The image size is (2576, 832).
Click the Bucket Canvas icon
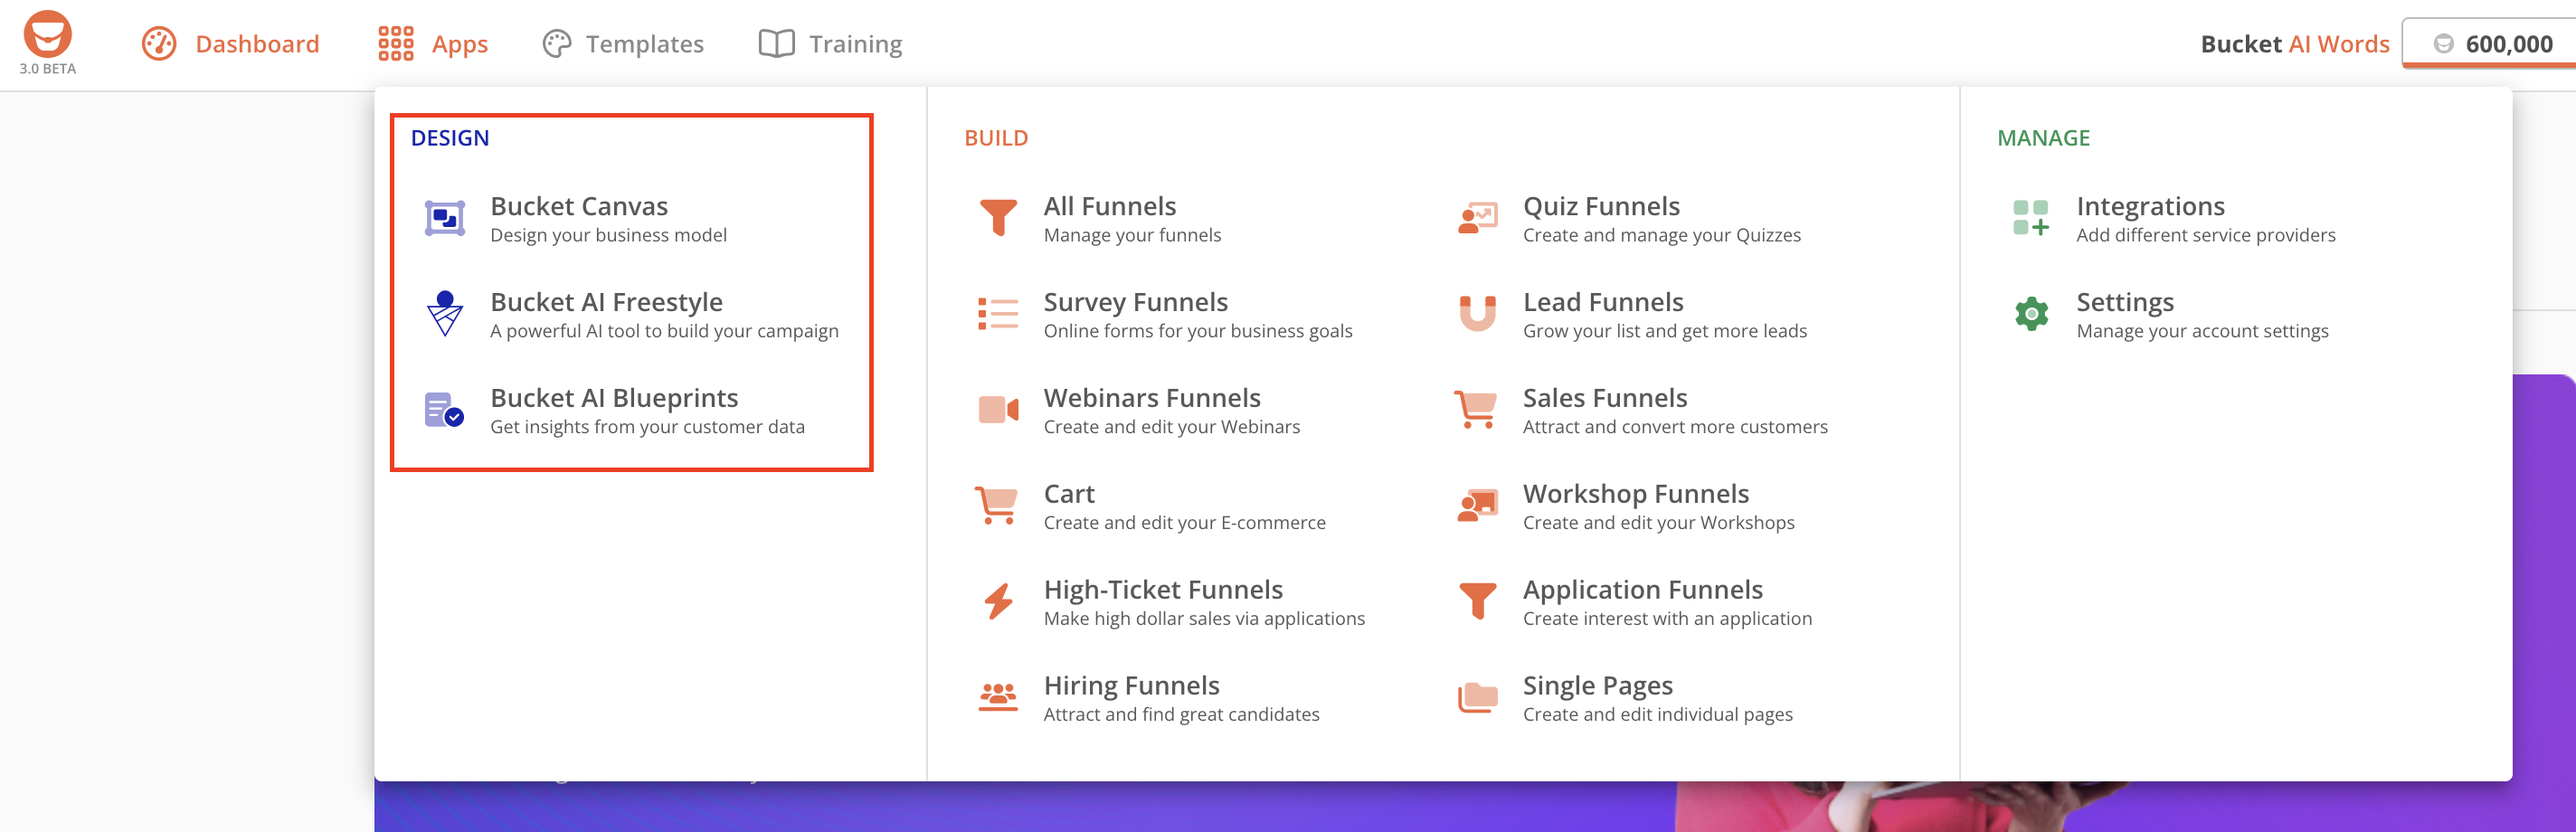coord(445,218)
